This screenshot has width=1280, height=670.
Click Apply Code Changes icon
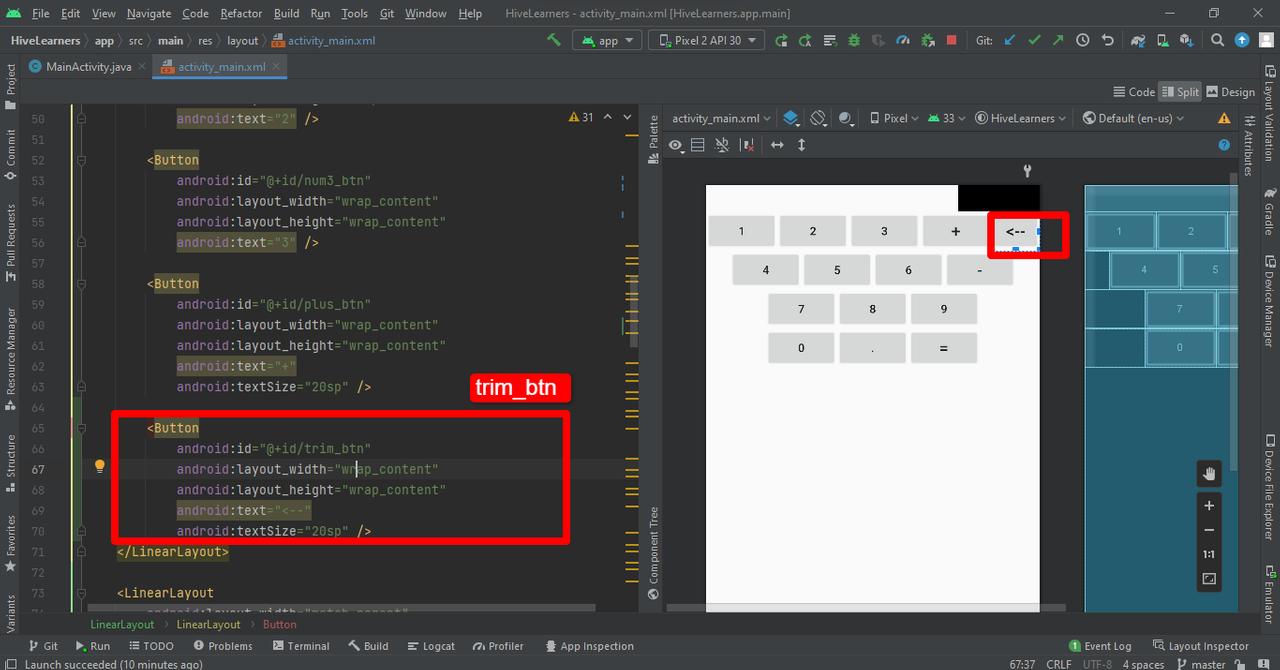click(x=830, y=40)
